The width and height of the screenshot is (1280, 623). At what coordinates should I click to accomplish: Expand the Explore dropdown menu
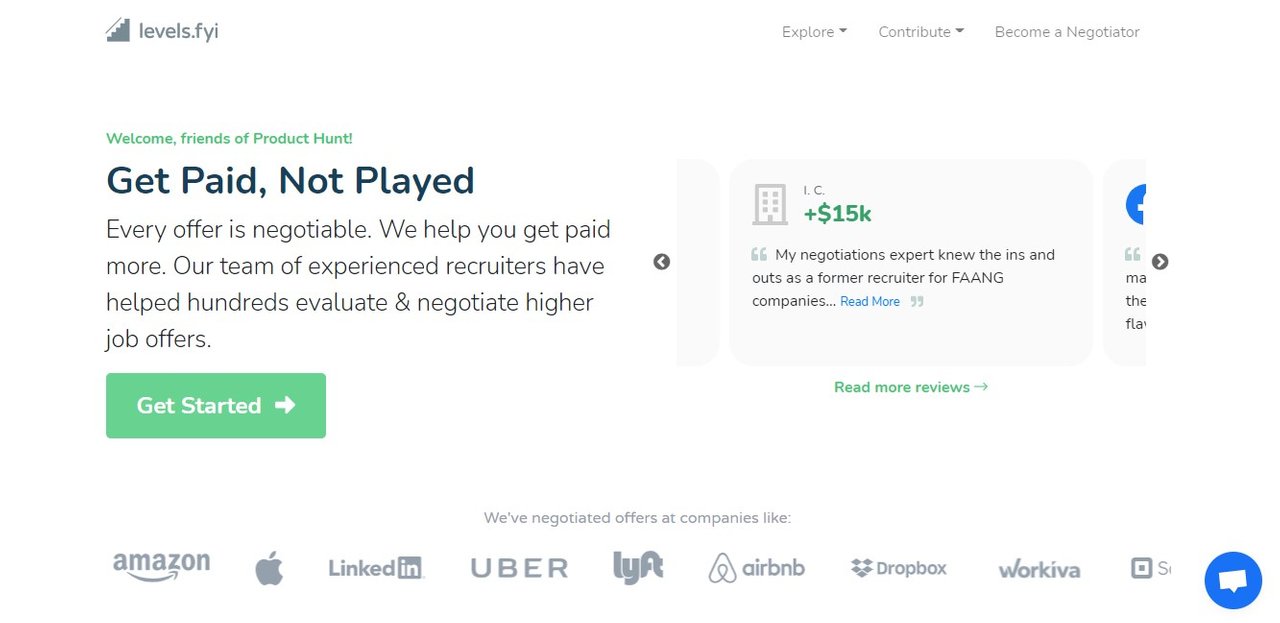(x=814, y=32)
